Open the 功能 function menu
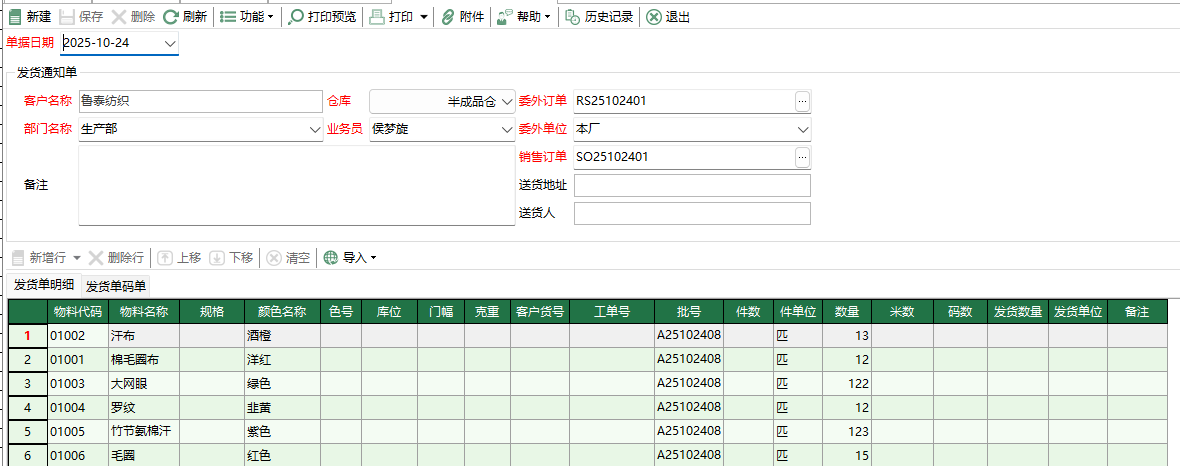 click(x=247, y=17)
